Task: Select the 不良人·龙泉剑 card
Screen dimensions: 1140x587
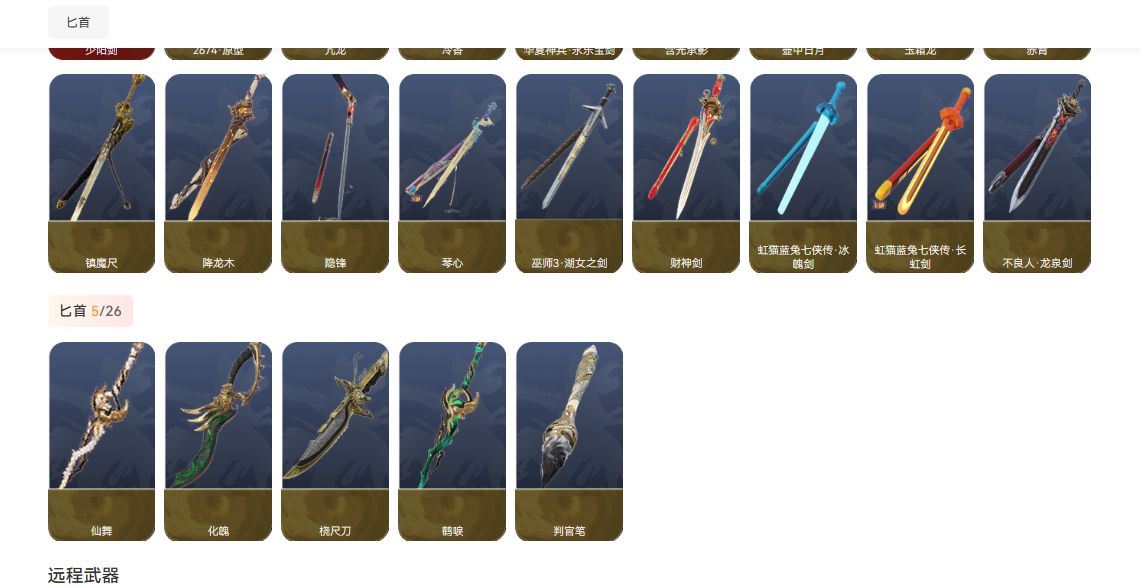Action: point(1037,173)
